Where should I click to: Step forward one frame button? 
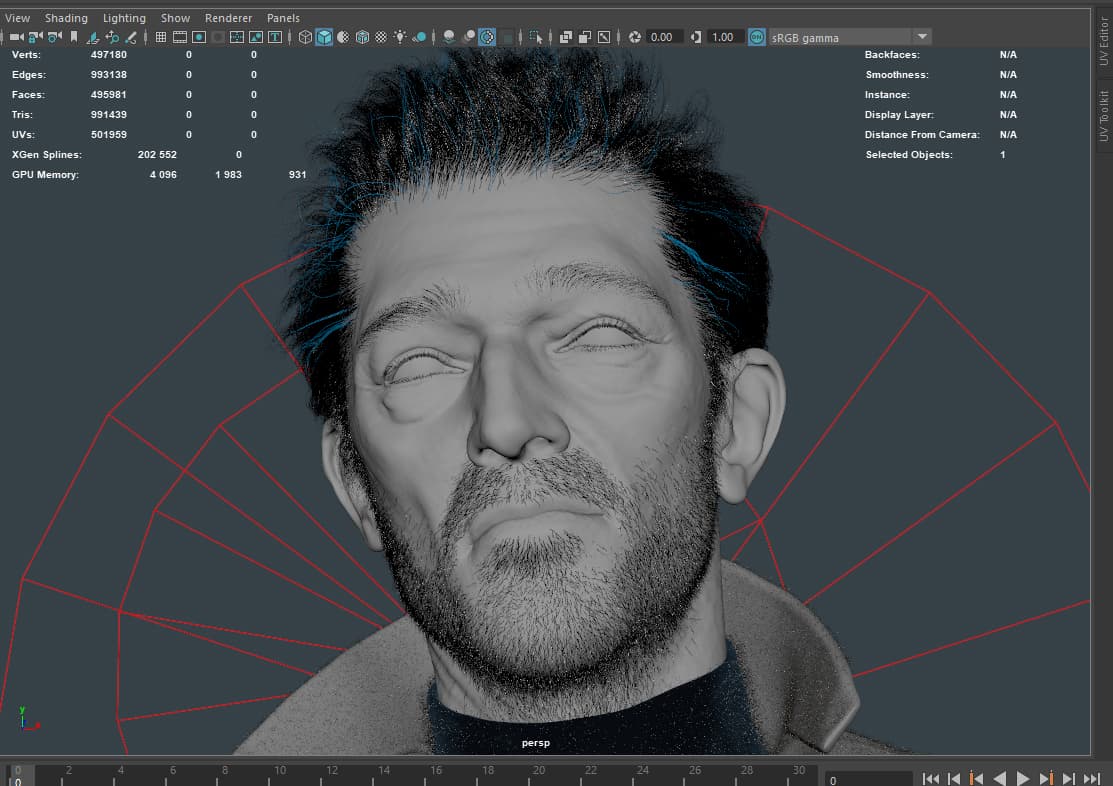pyautogui.click(x=1068, y=779)
